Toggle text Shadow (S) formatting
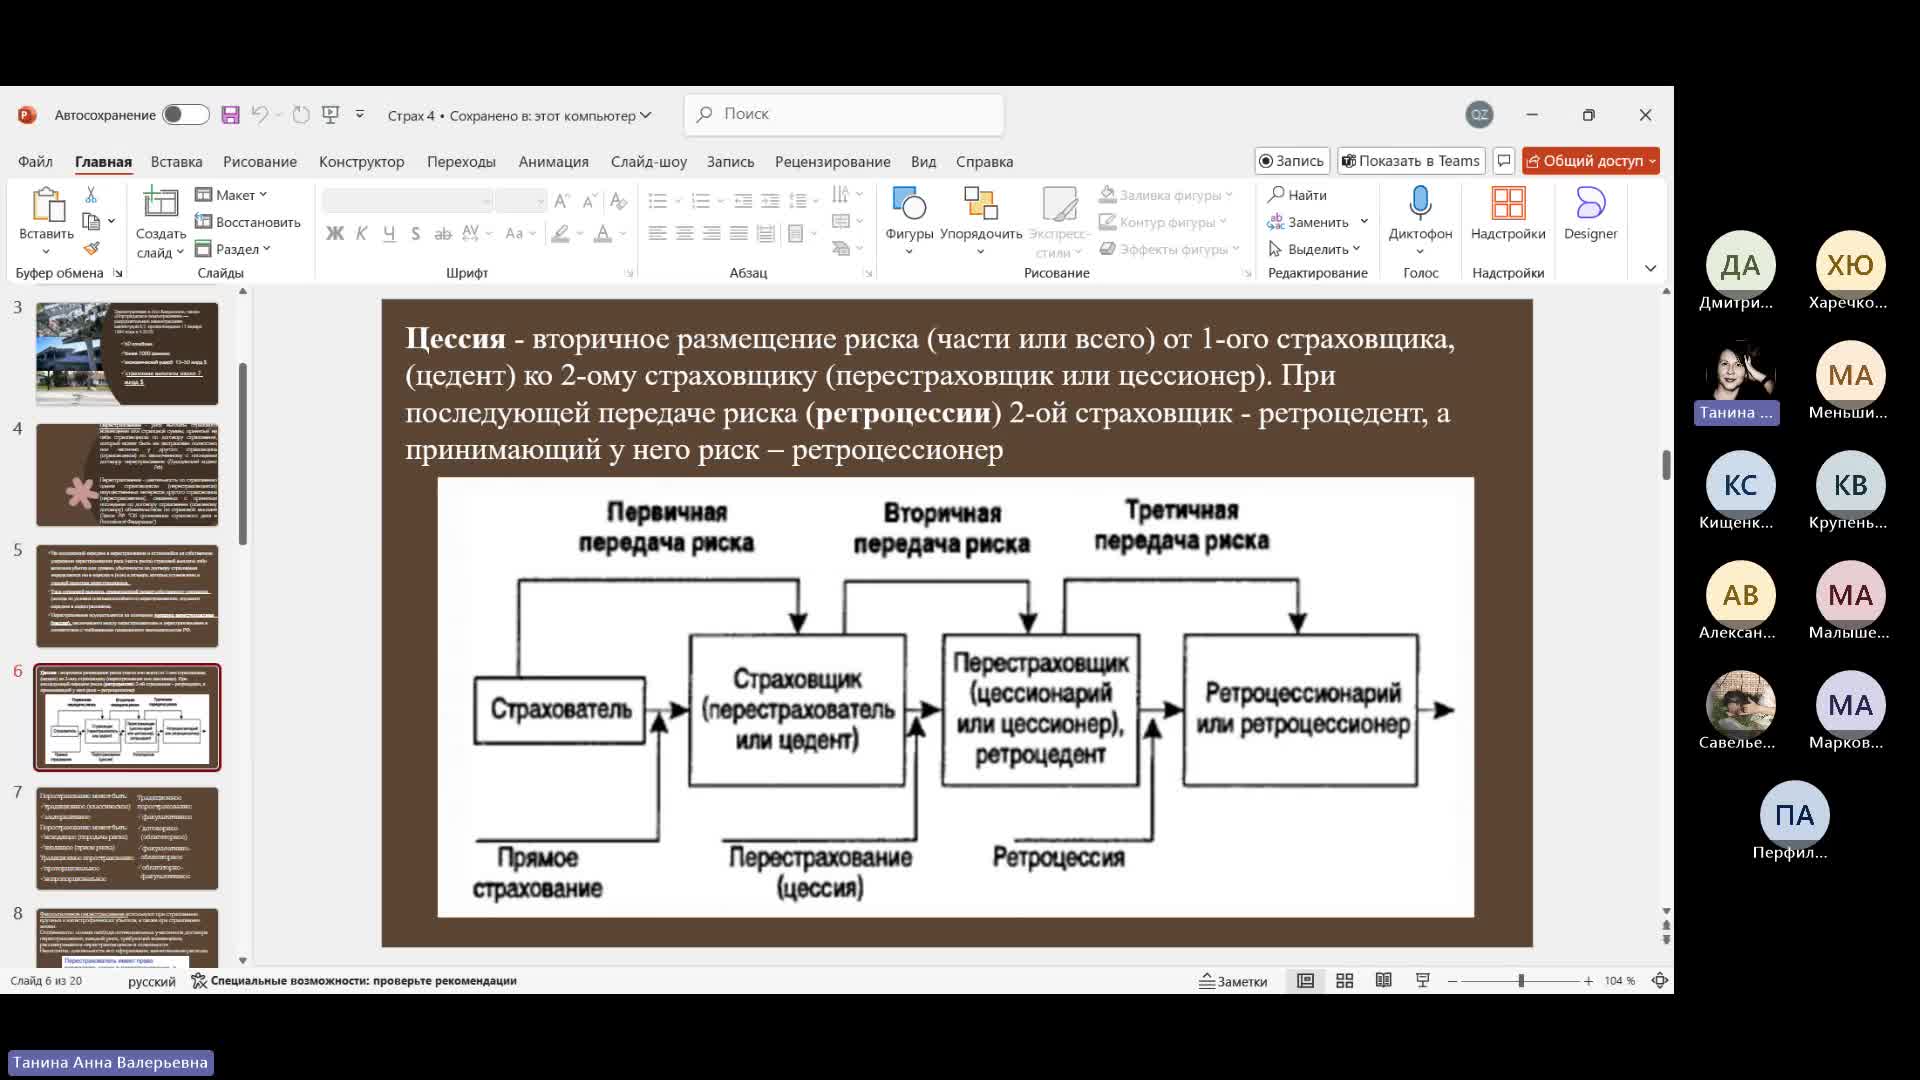The height and width of the screenshot is (1080, 1920). click(x=415, y=233)
